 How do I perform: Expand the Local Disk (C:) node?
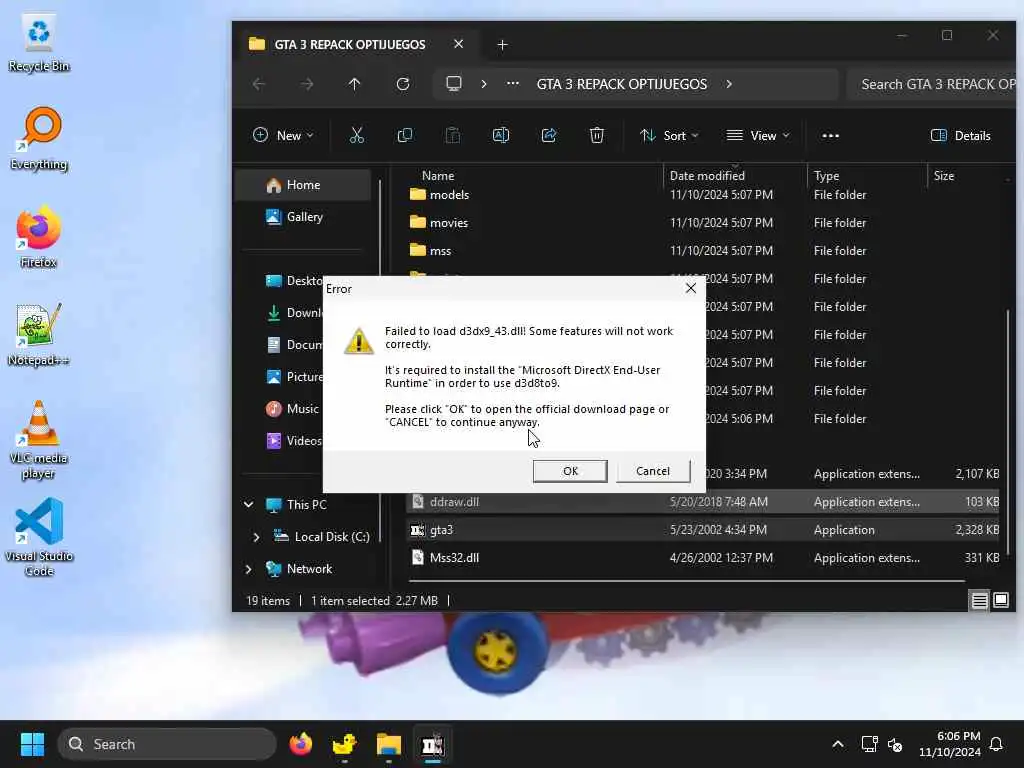[x=256, y=537]
